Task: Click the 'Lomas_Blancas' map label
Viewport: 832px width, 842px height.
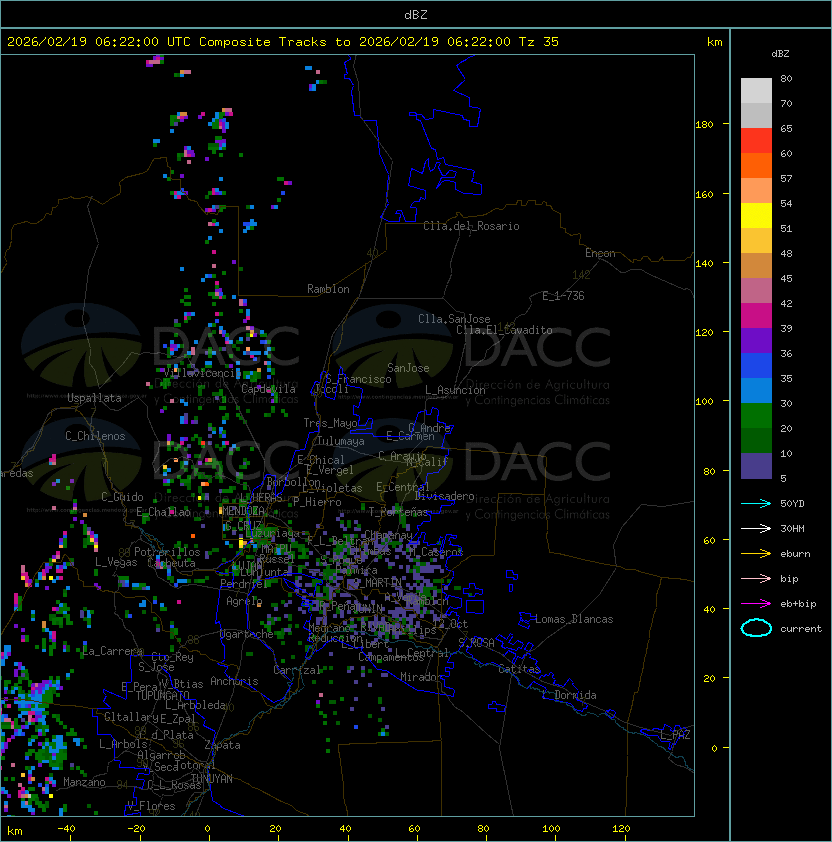Action: click(x=574, y=619)
